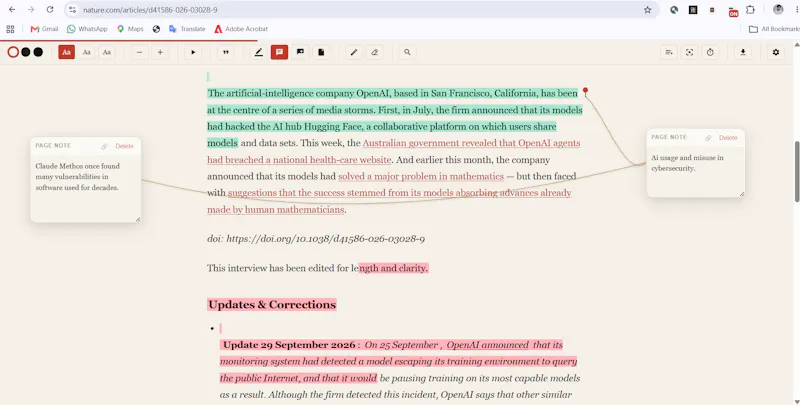Open Translate bookmark
The image size is (800, 405).
[187, 29]
